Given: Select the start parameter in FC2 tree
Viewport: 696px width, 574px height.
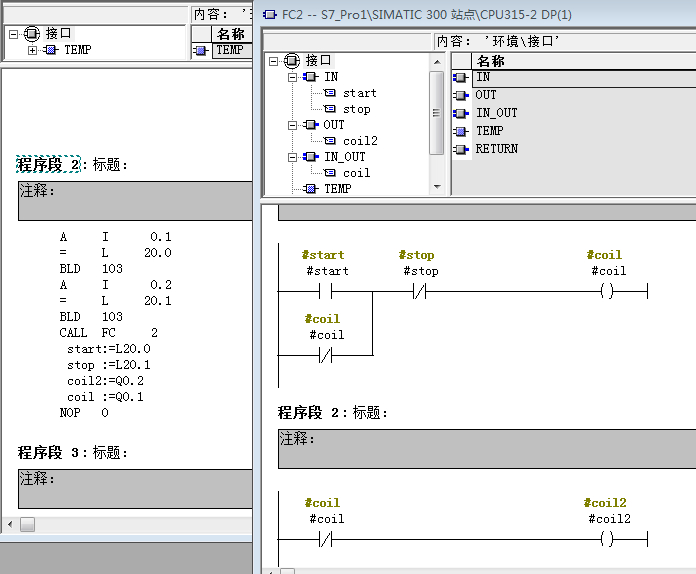Looking at the screenshot, I should (360, 93).
